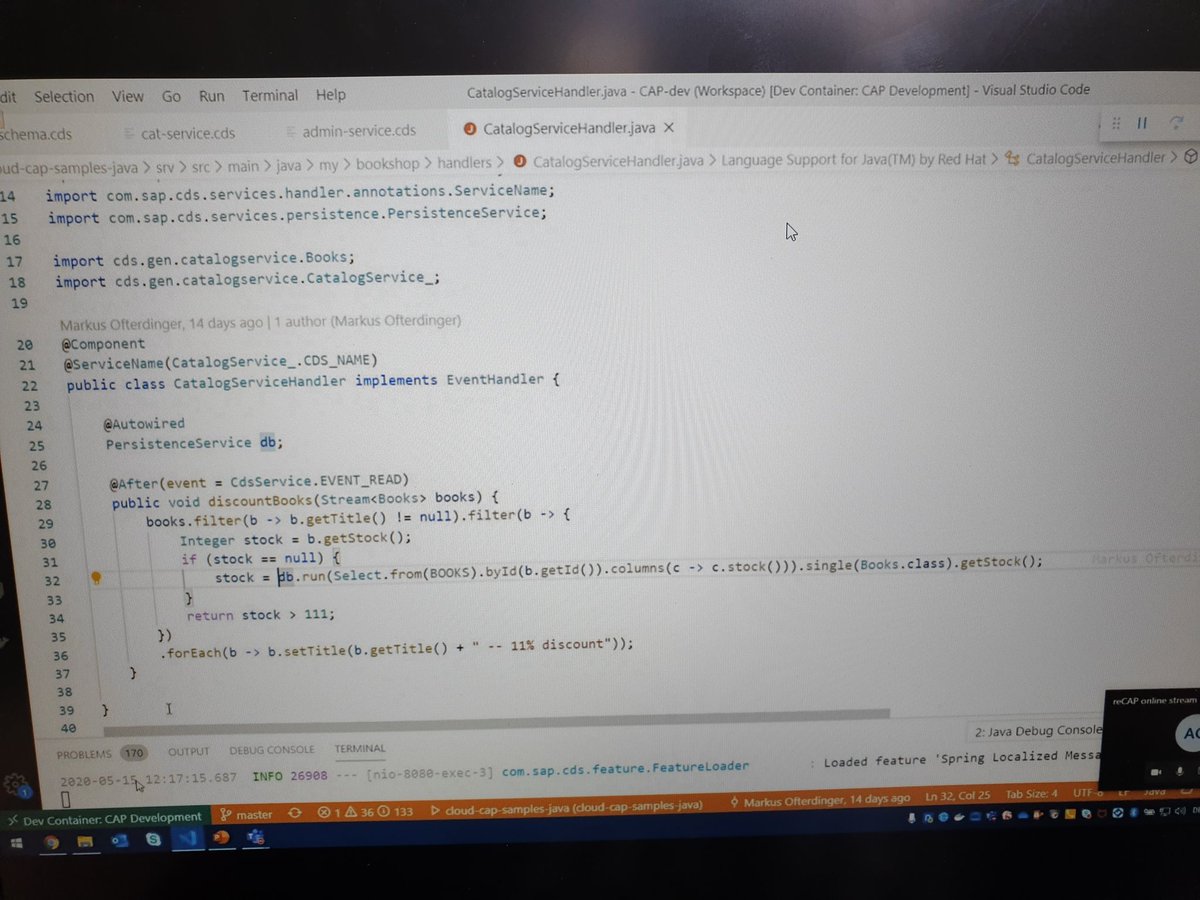This screenshot has height=900, width=1200.
Task: Open the Run menu
Action: tap(211, 96)
